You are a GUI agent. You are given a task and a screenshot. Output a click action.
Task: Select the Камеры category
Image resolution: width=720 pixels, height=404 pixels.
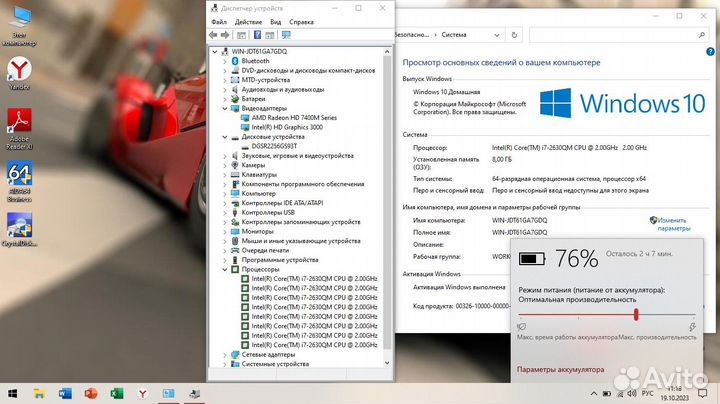click(253, 165)
